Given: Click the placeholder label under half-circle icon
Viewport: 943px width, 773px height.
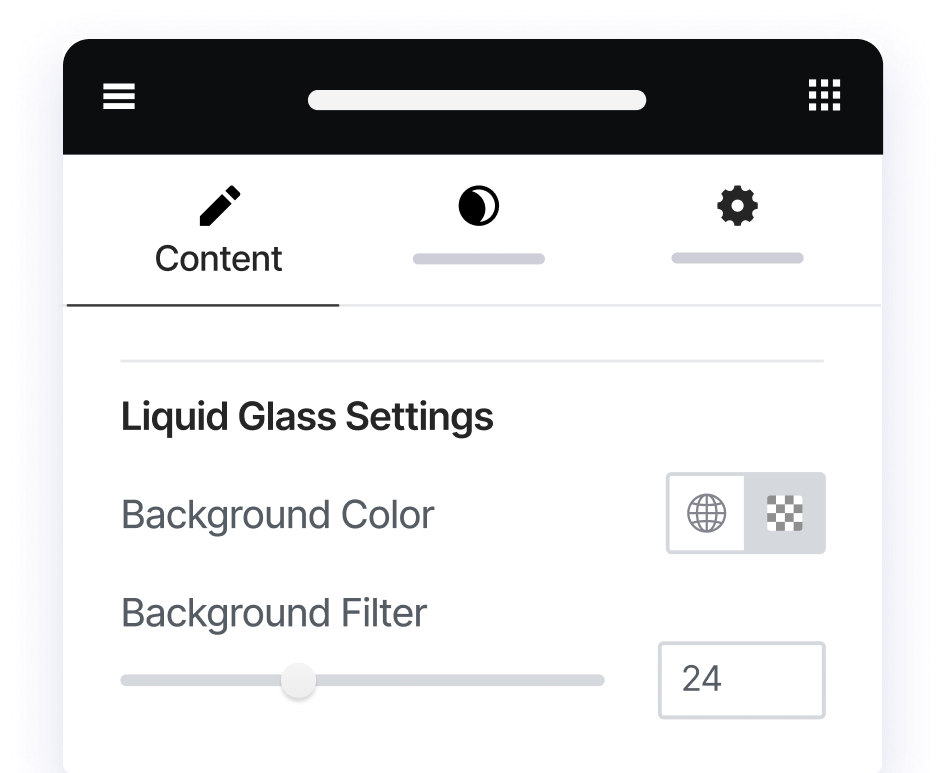Looking at the screenshot, I should tap(478, 259).
